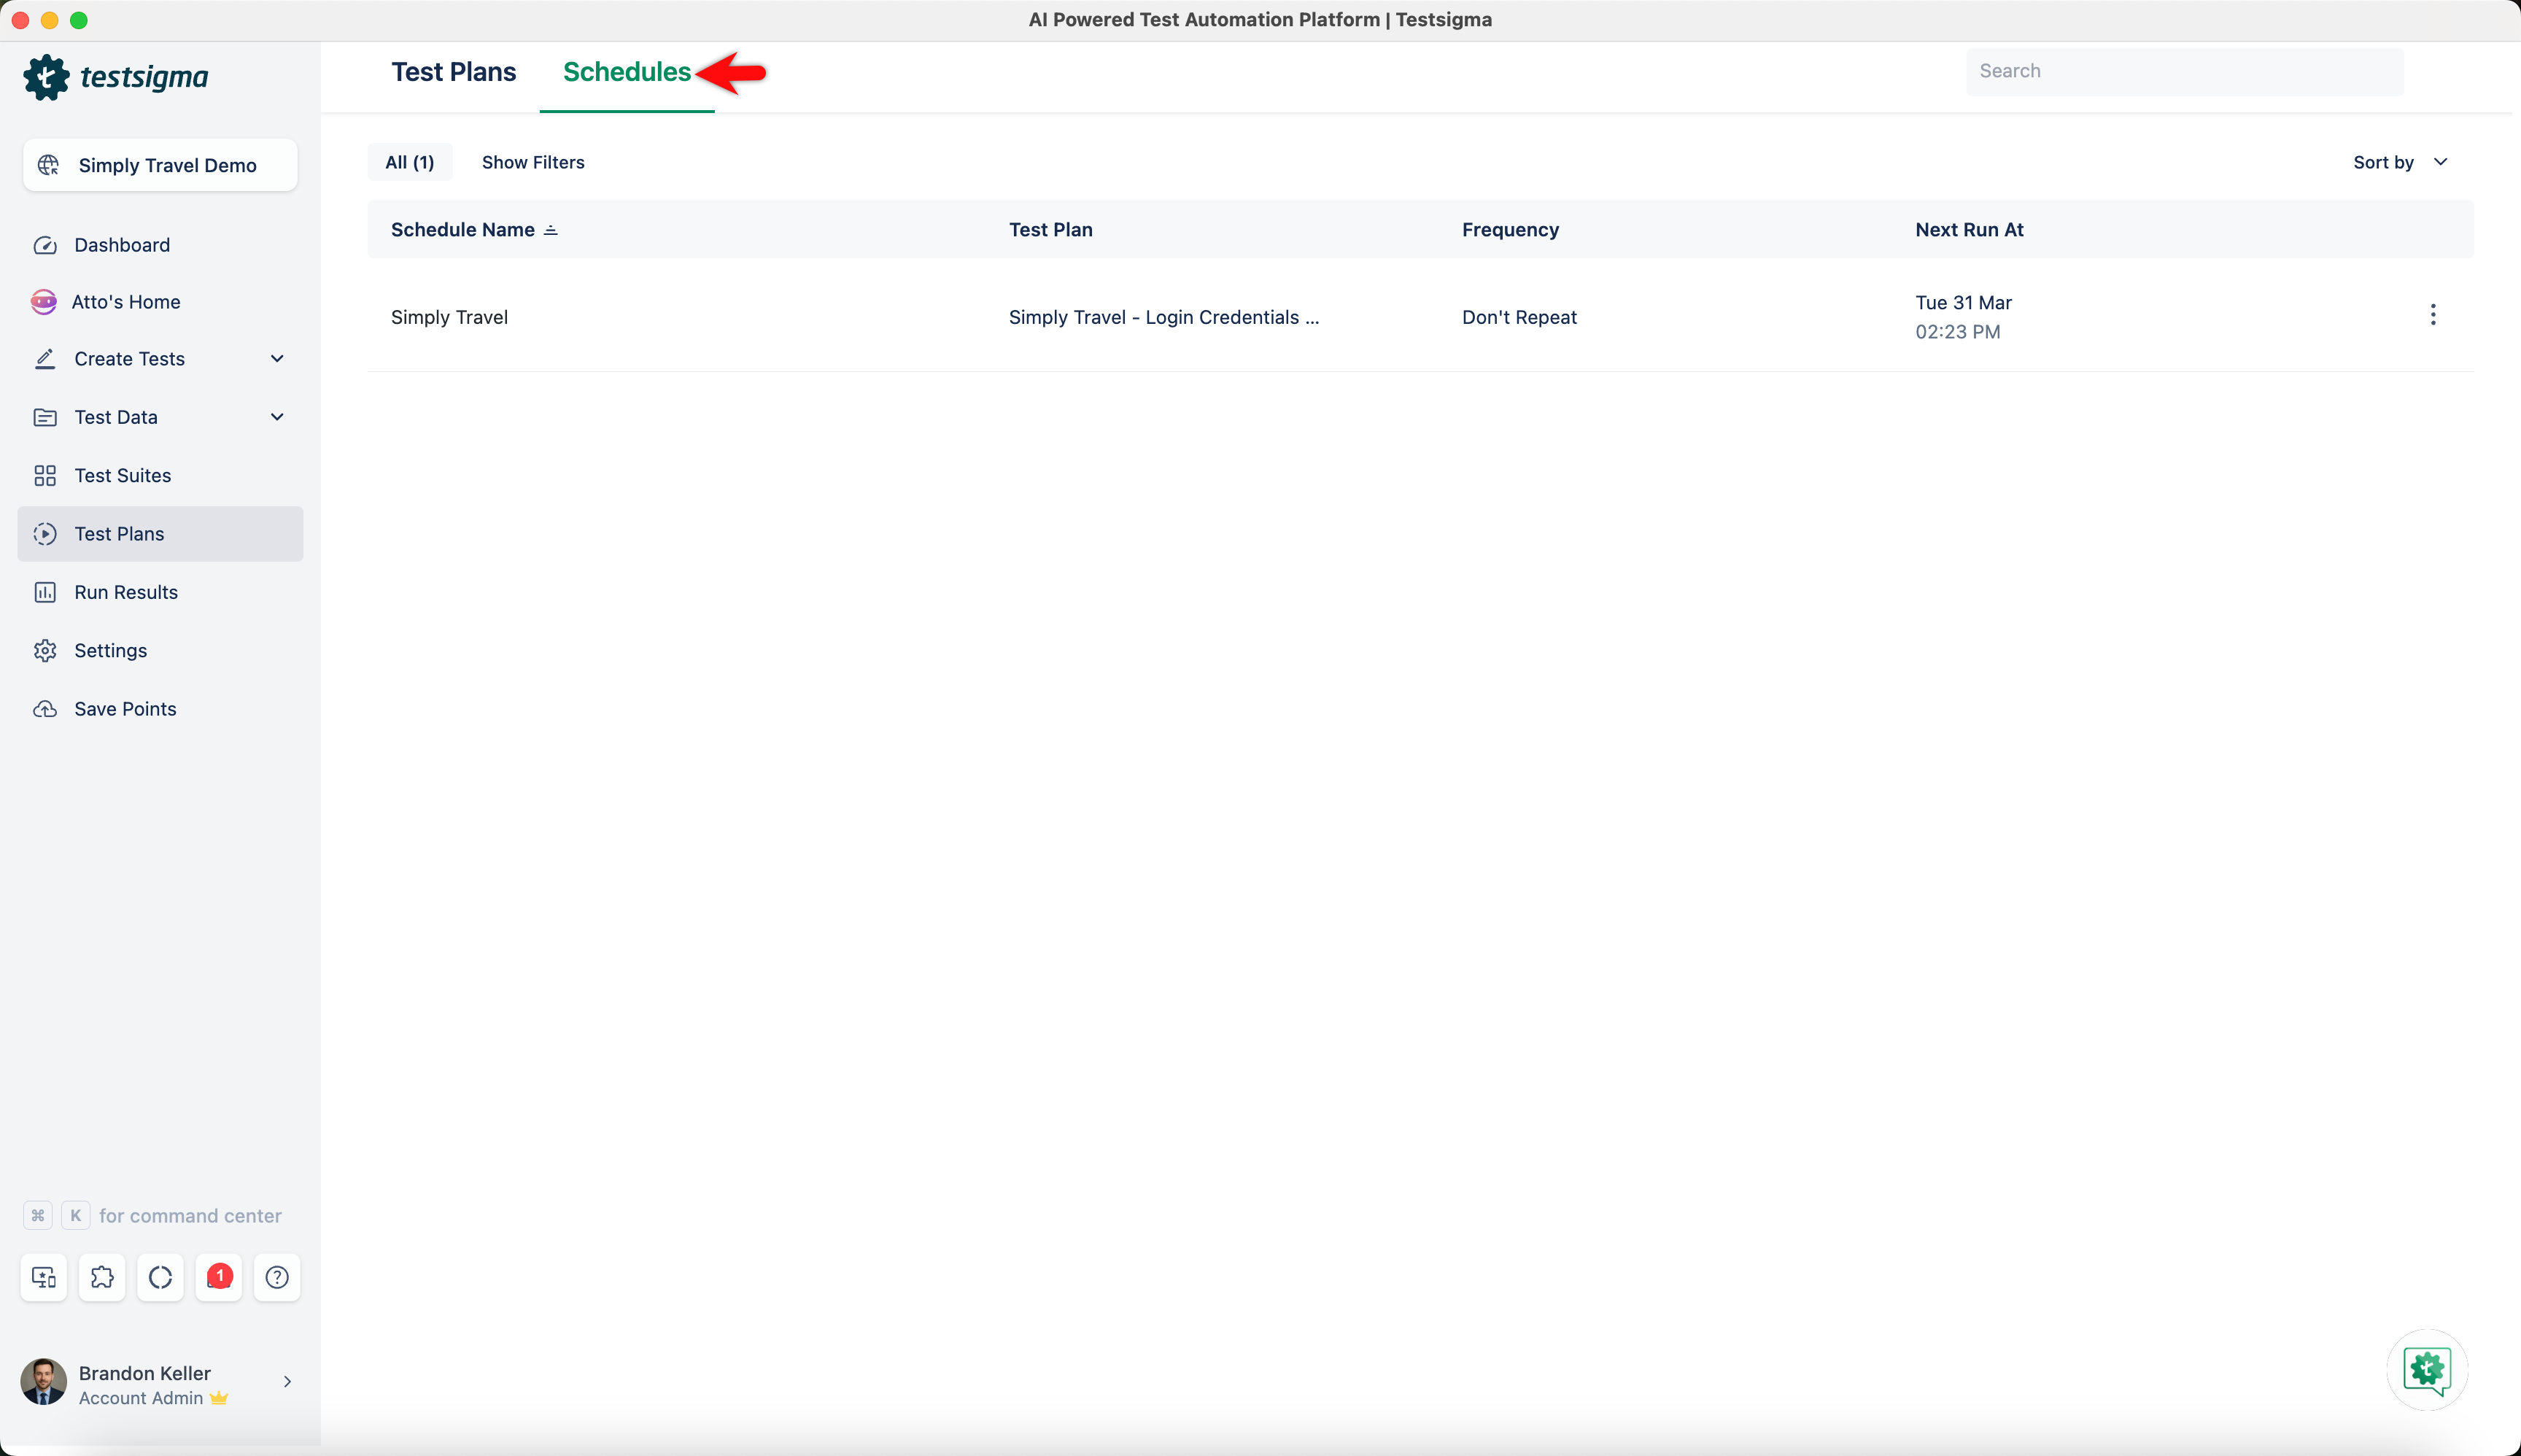Open the Dashboard sidebar item
The width and height of the screenshot is (2521, 1456).
tap(121, 245)
